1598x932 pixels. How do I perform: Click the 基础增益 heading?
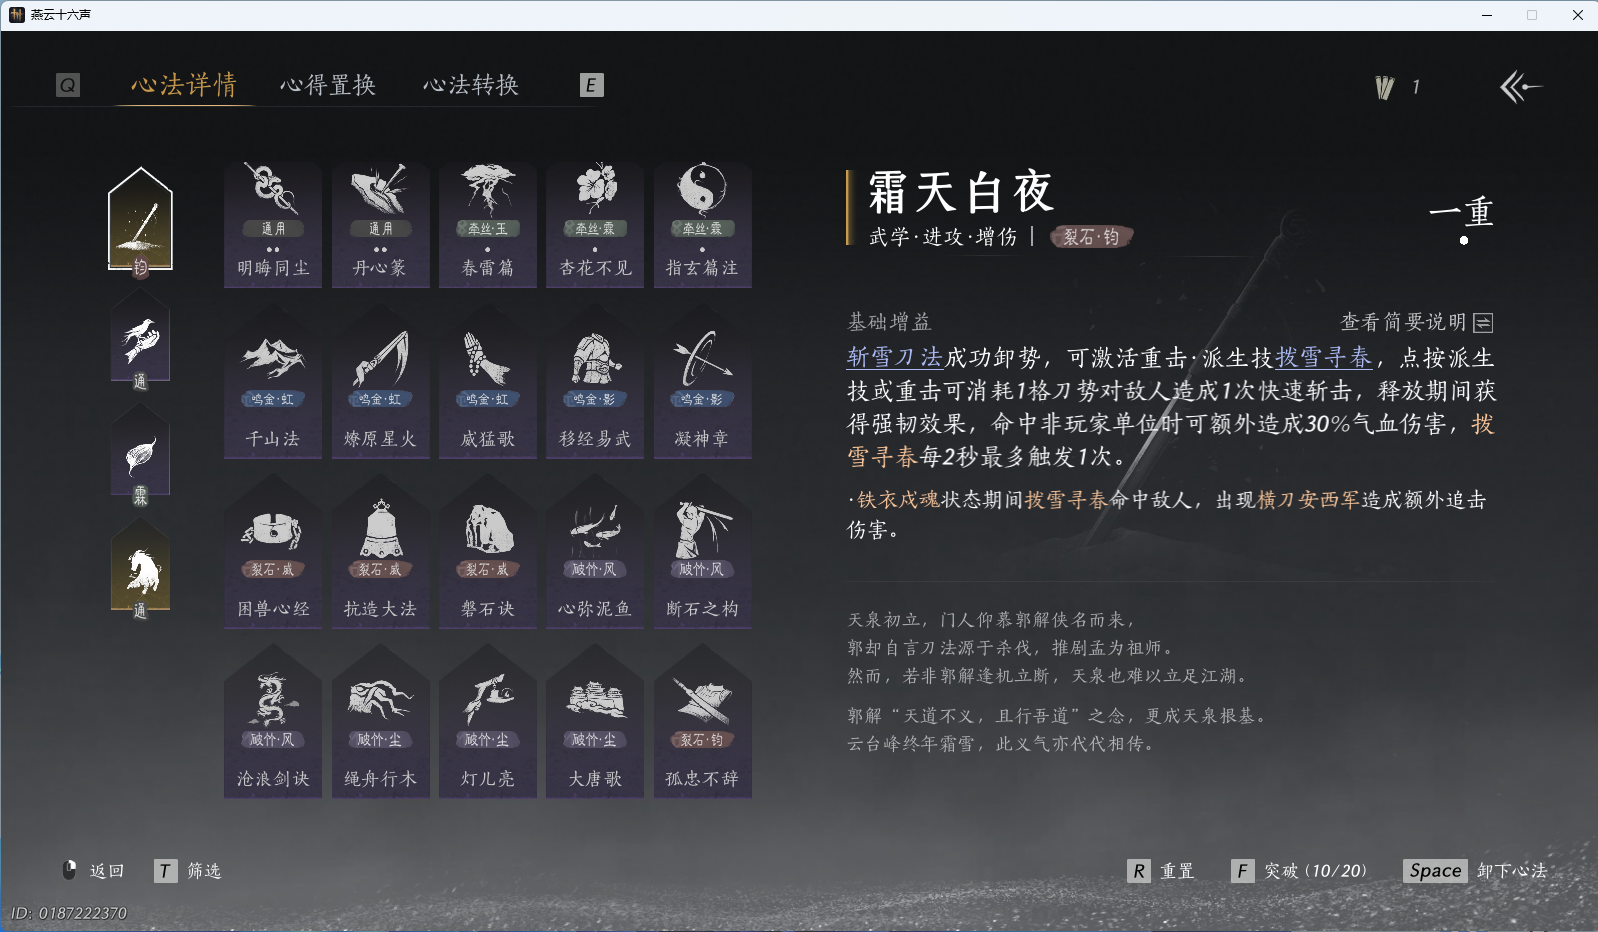click(x=889, y=322)
